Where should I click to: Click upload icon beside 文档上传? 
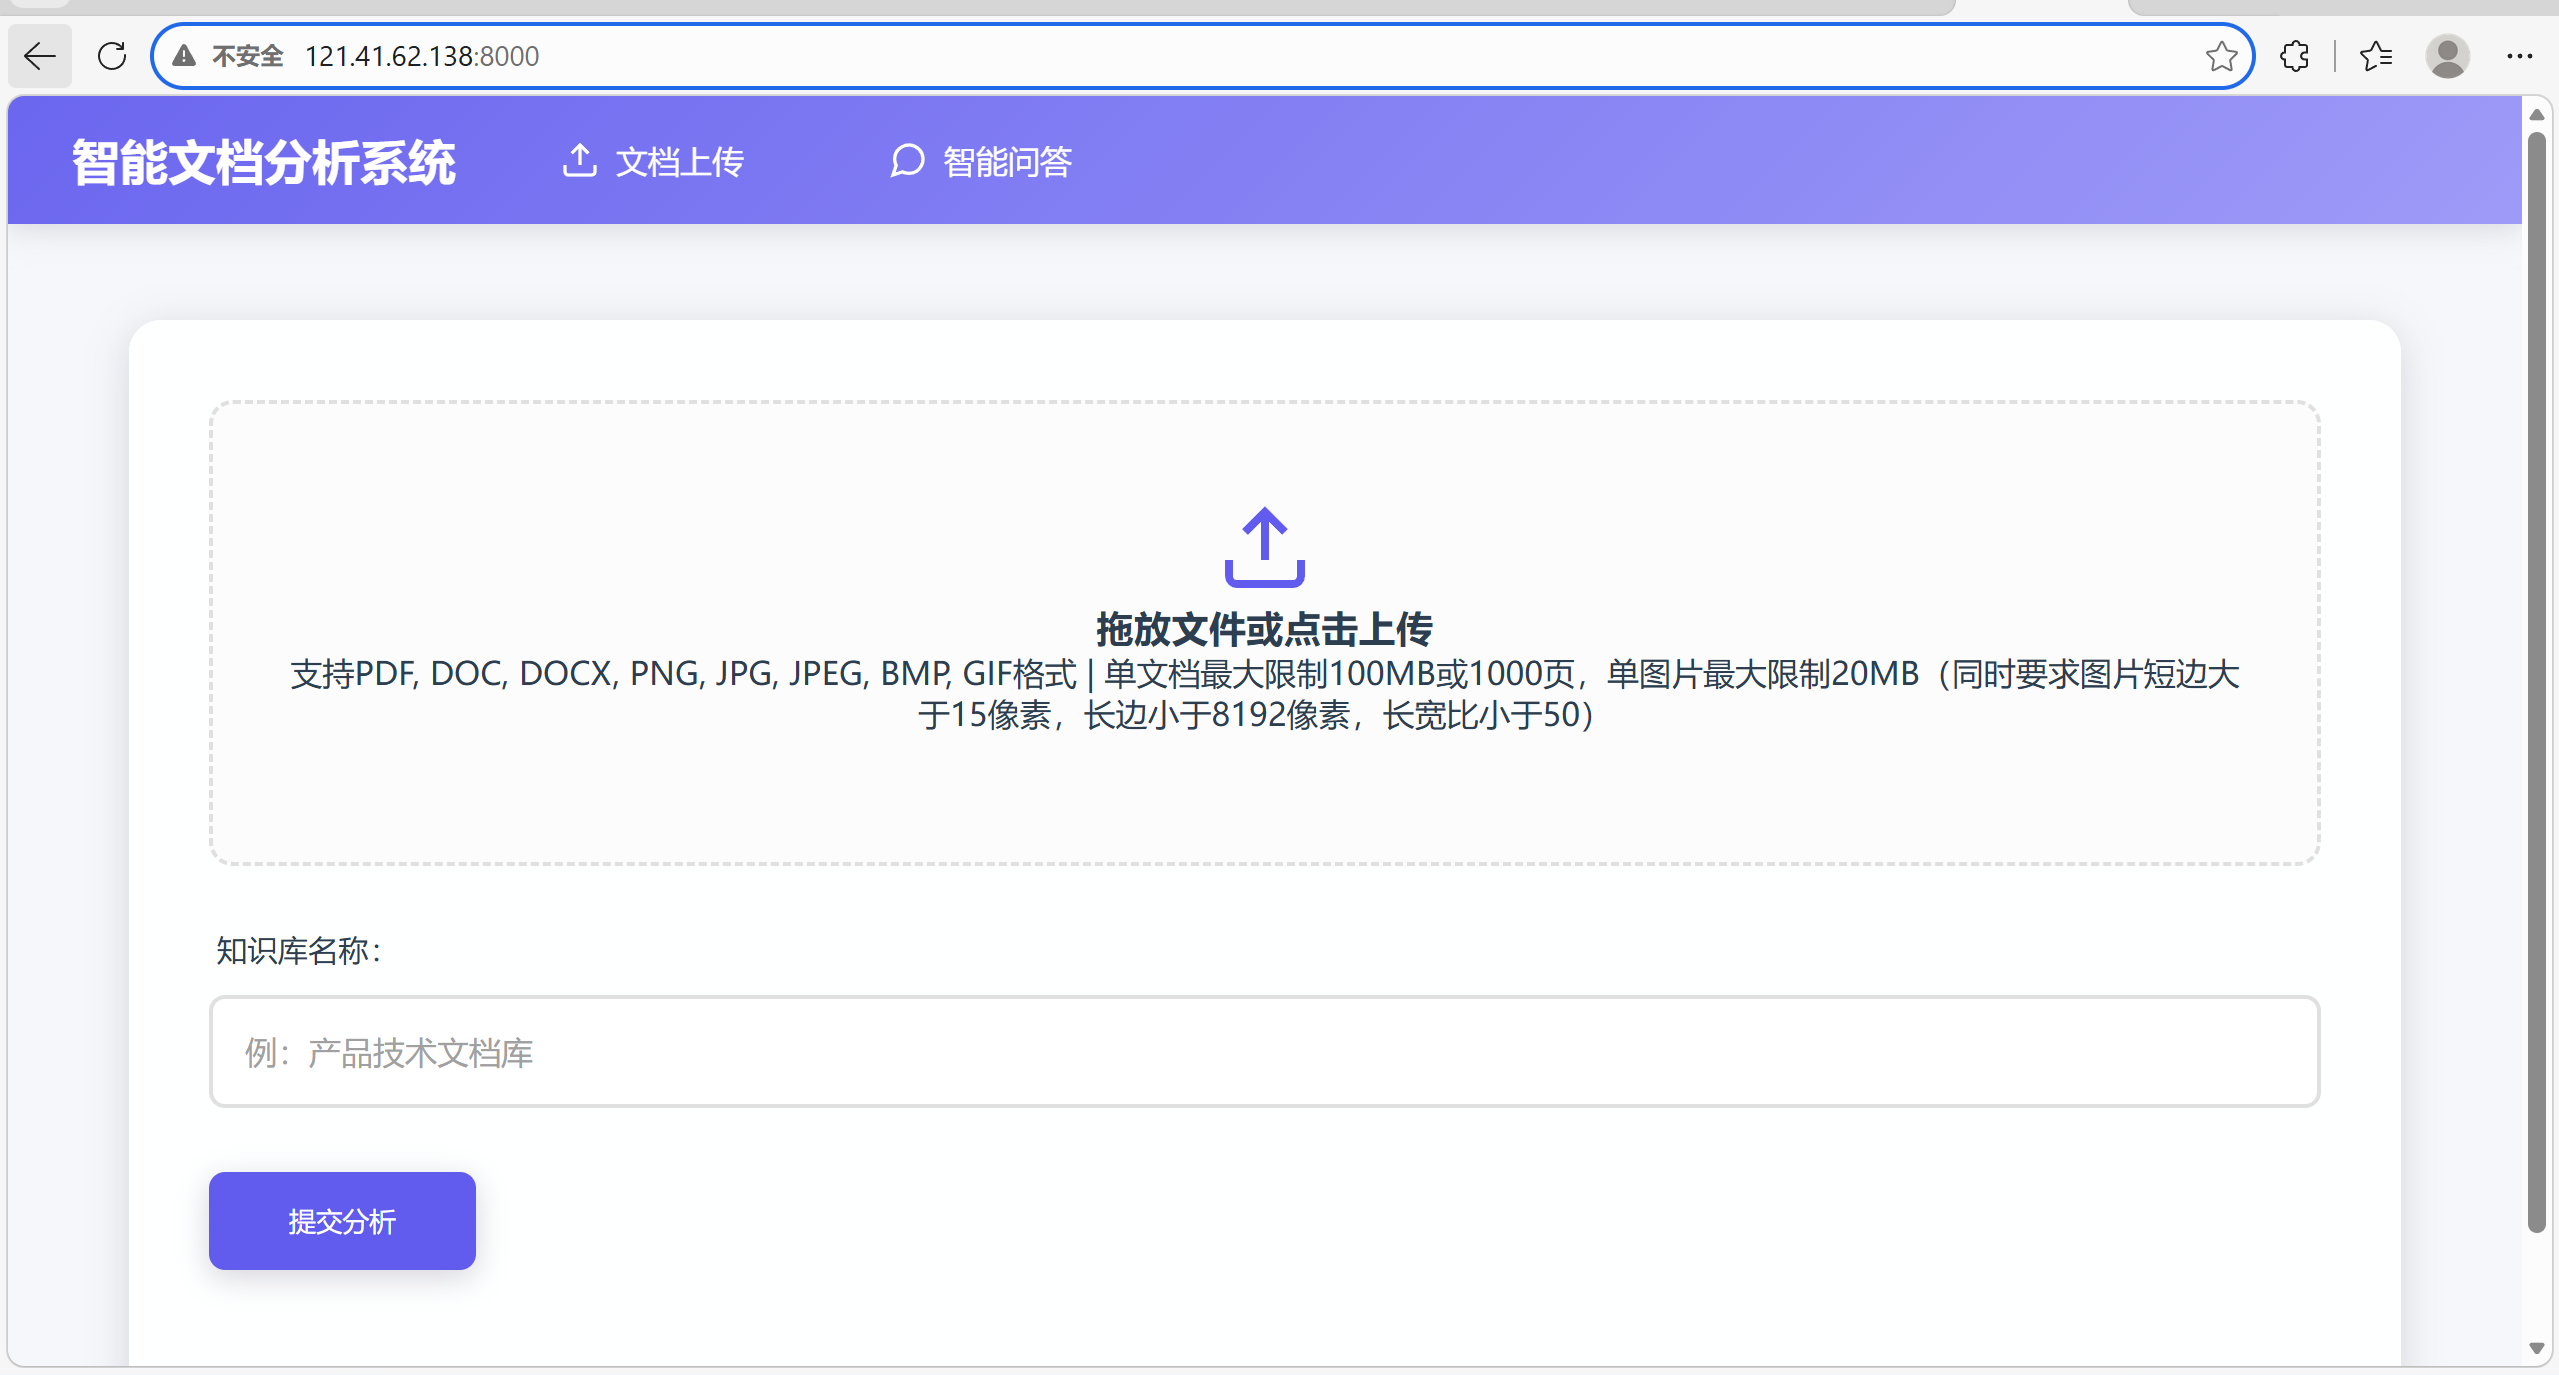(x=580, y=160)
